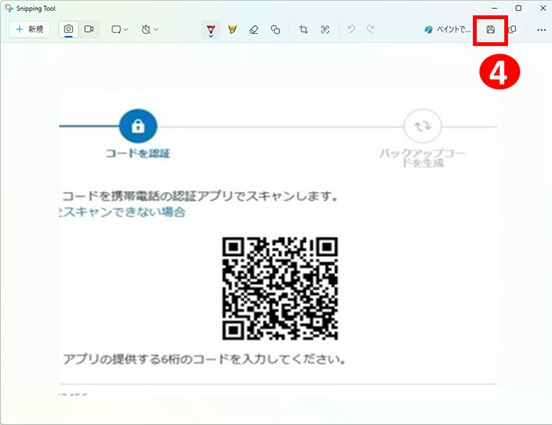The width and height of the screenshot is (552, 425).
Task: Switch to video recording mode icon
Action: click(89, 29)
